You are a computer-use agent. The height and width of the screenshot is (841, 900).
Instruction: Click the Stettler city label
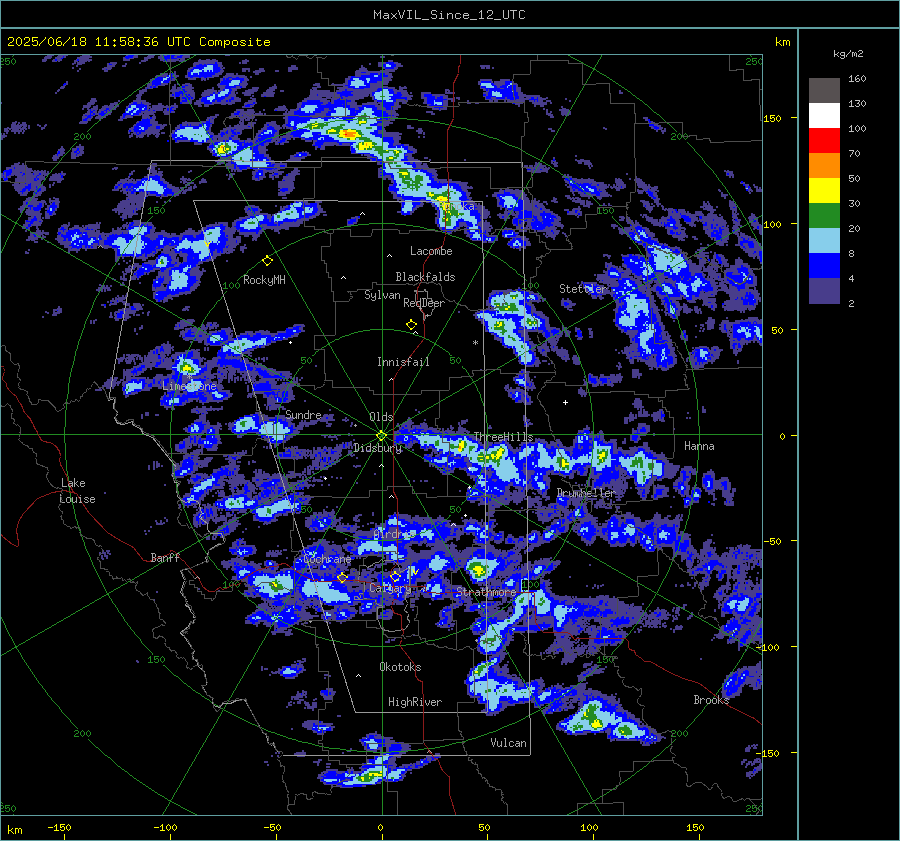point(583,289)
